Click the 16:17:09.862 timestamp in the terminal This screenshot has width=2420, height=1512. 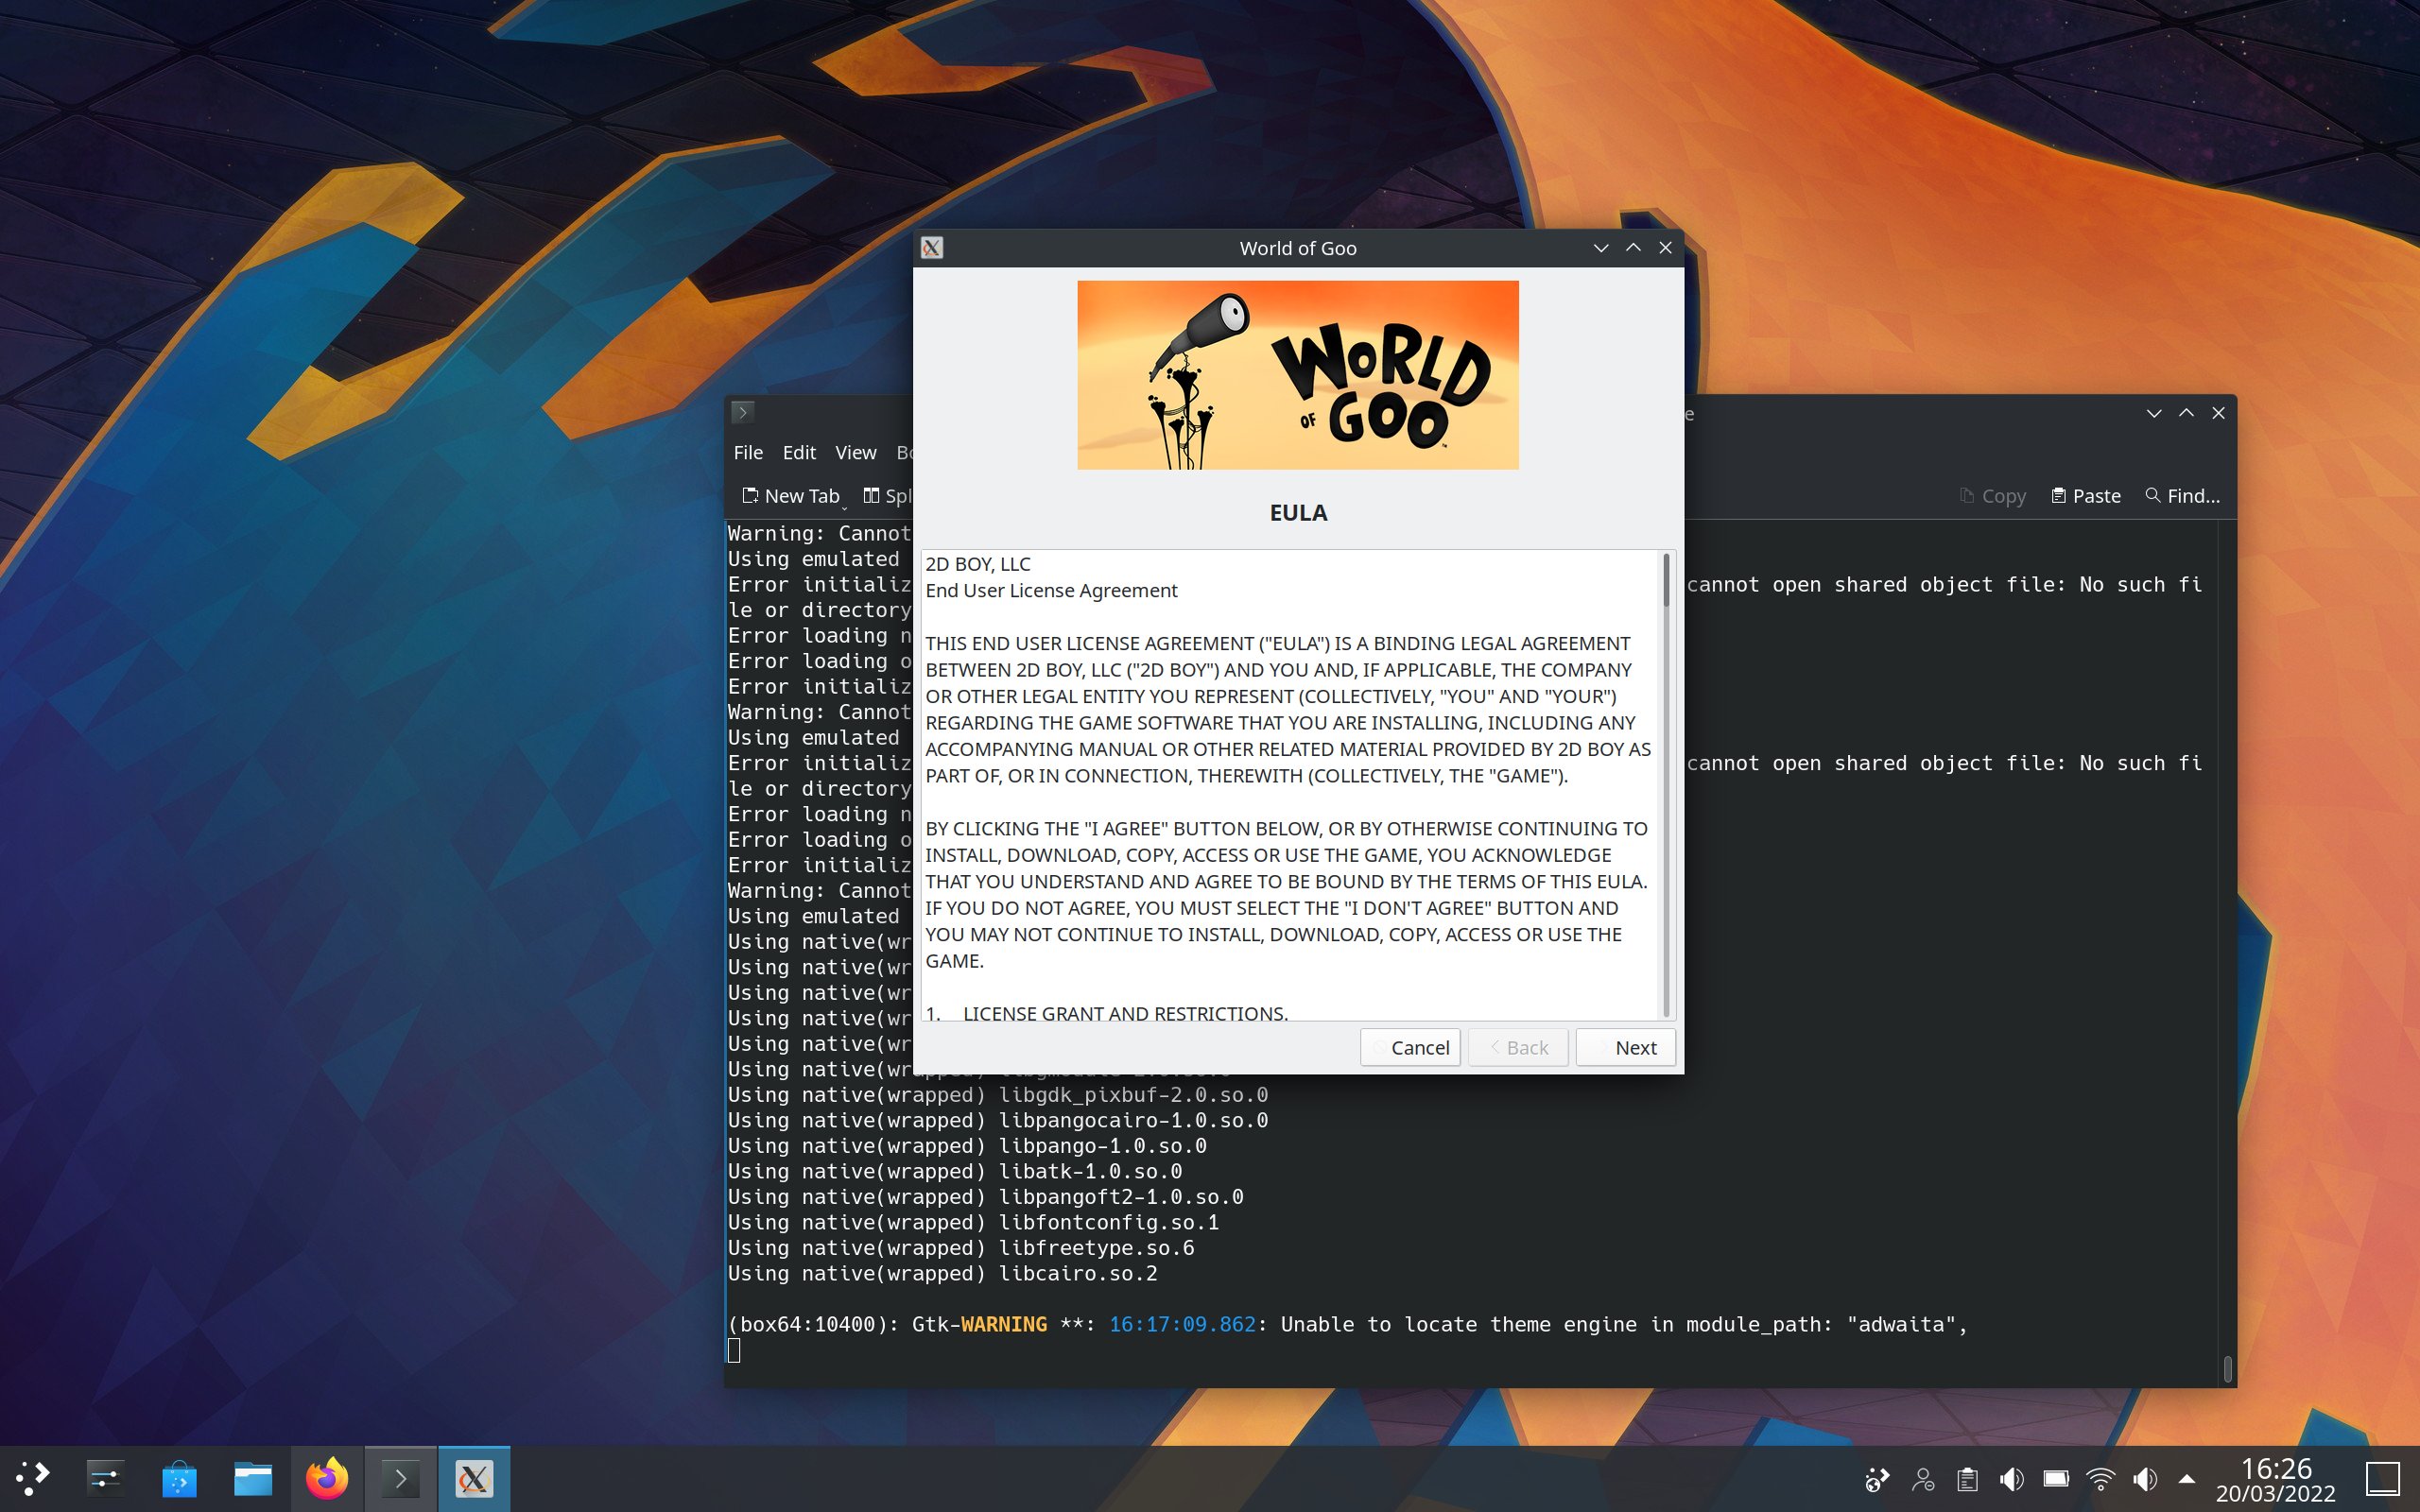[1182, 1324]
